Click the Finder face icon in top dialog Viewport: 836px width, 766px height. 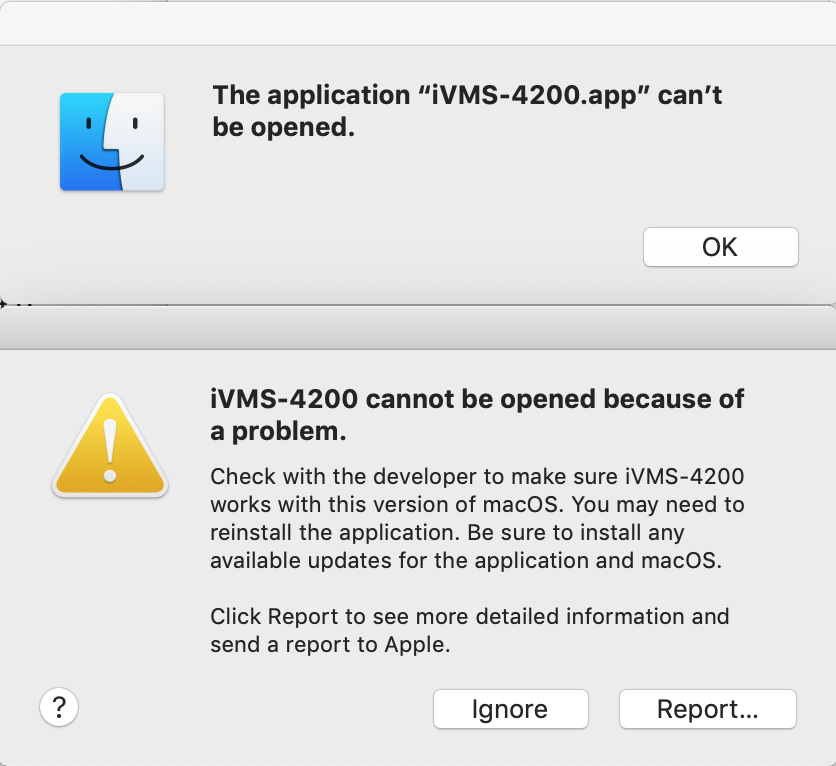coord(112,141)
